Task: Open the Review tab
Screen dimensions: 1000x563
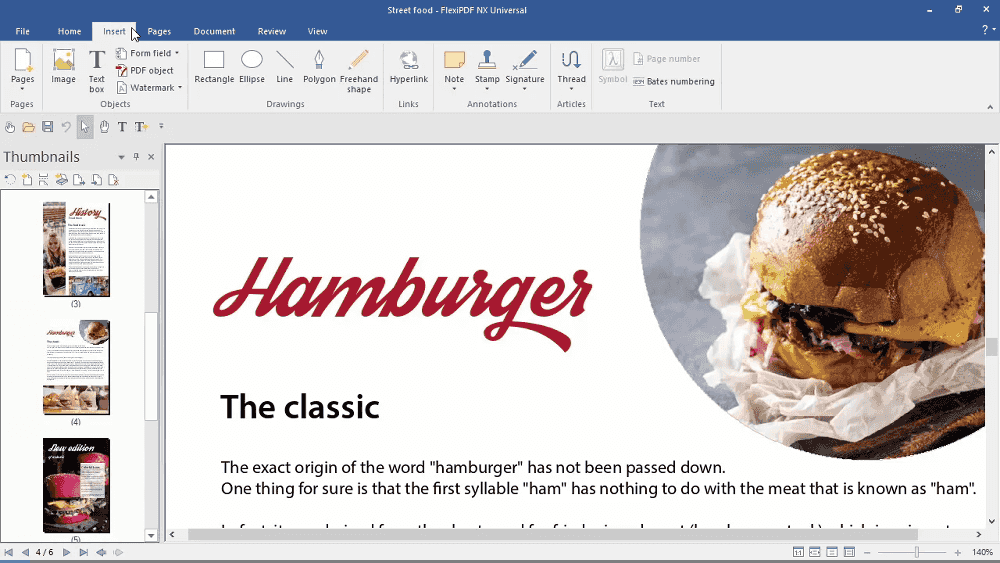Action: (x=272, y=31)
